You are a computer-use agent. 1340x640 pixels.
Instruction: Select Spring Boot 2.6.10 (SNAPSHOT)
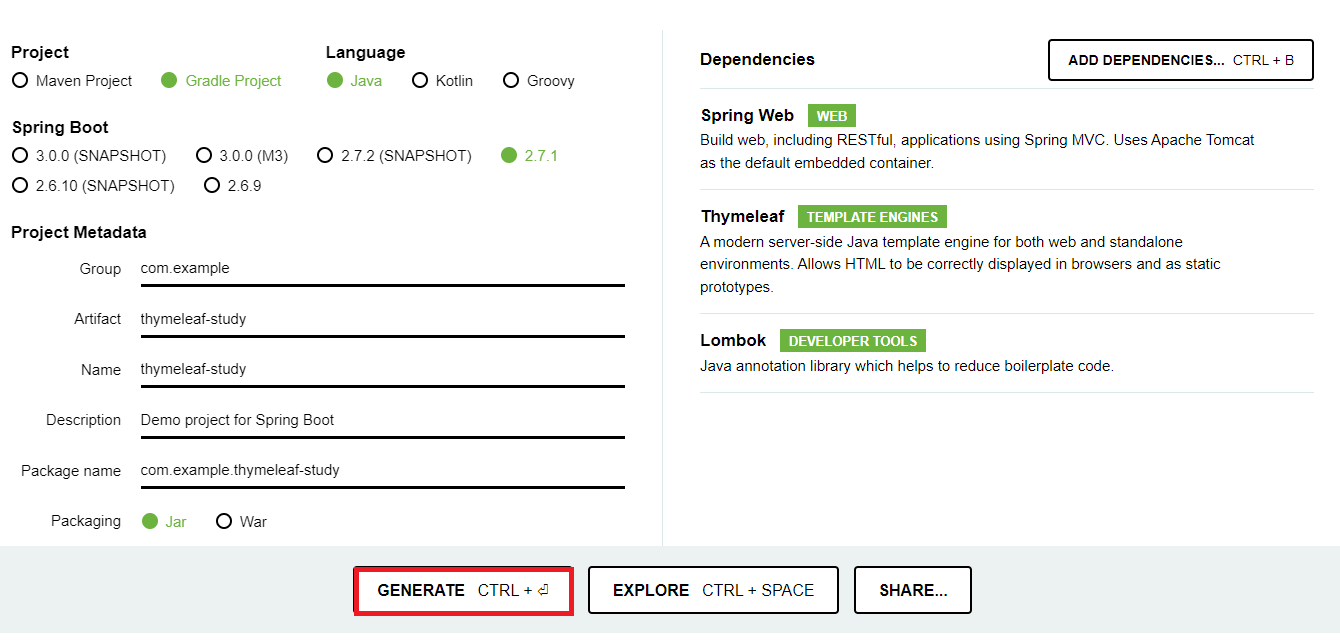coord(93,186)
